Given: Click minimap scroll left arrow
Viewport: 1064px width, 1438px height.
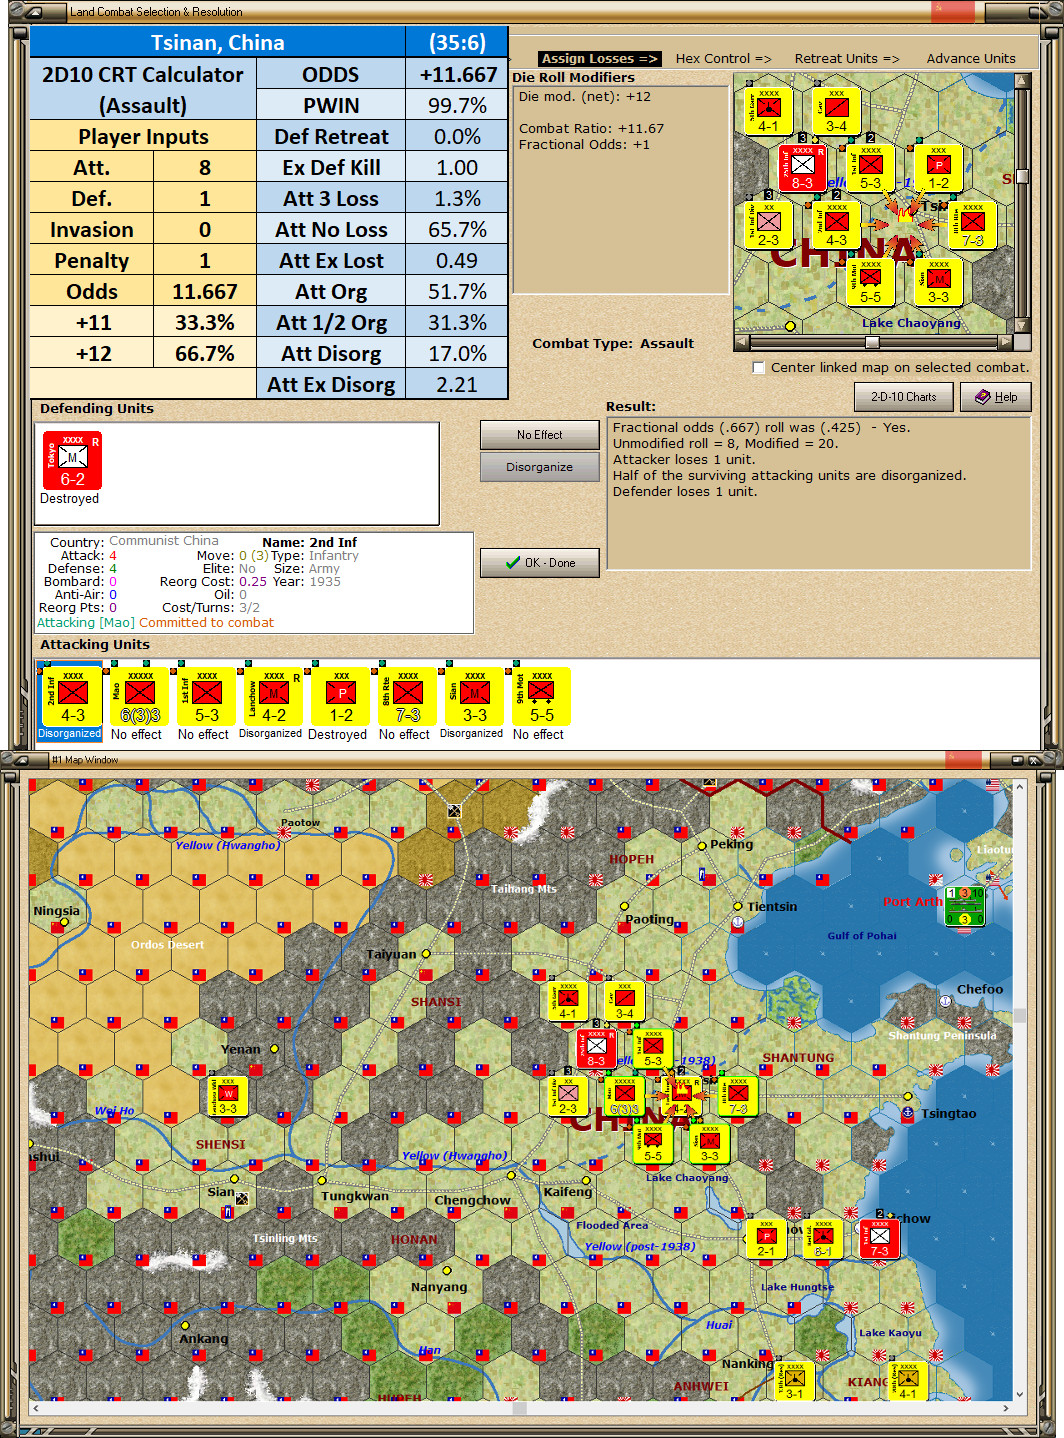Looking at the screenshot, I should point(741,342).
